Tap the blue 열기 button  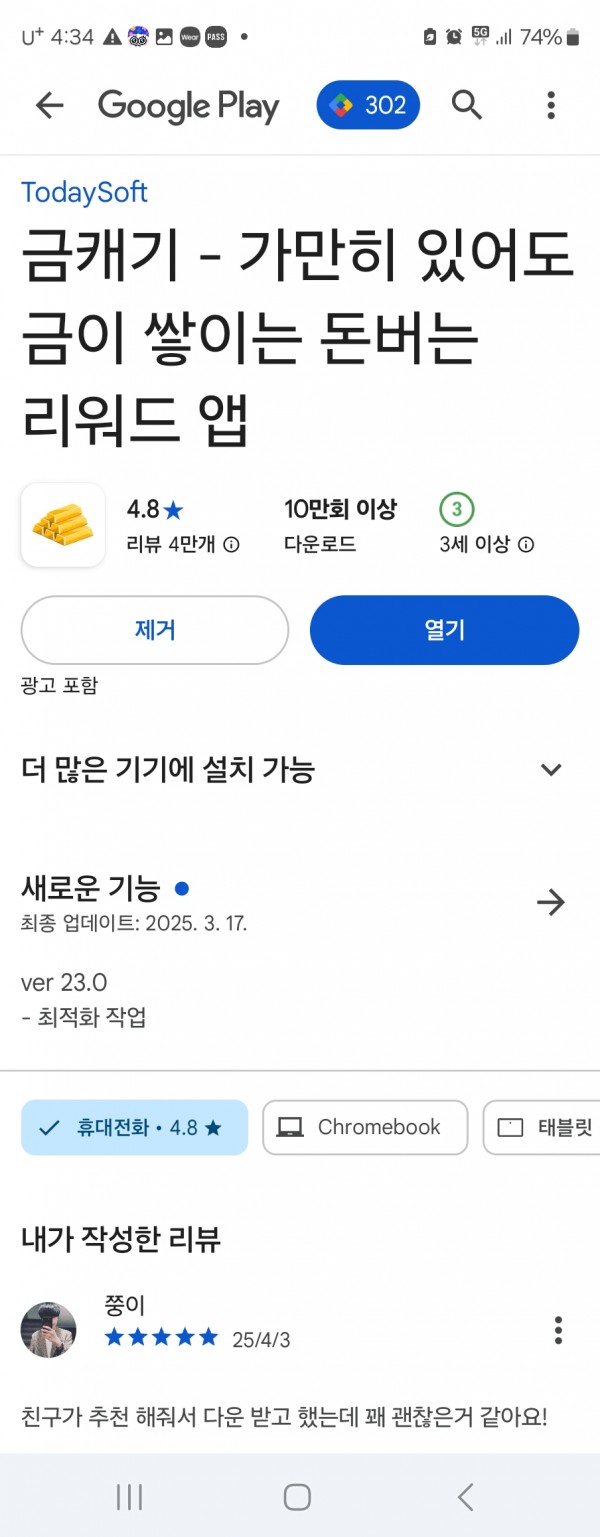(x=444, y=630)
